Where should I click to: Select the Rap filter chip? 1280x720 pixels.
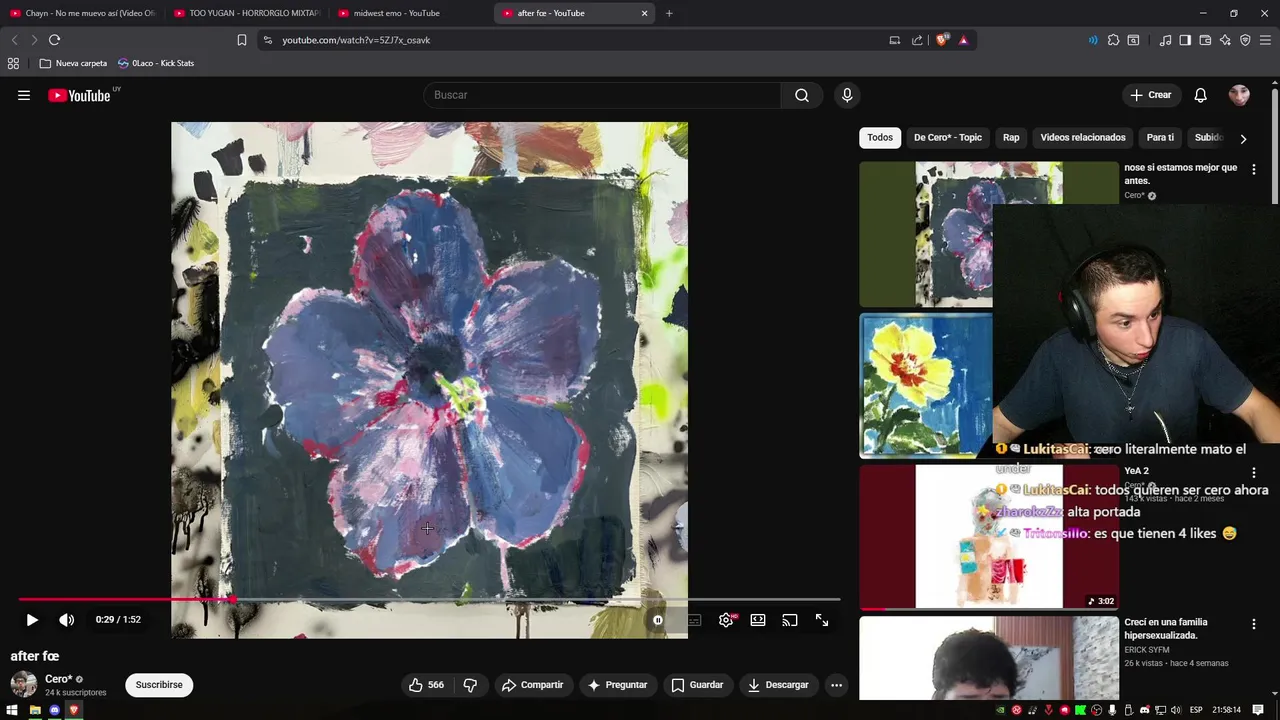tap(1011, 137)
